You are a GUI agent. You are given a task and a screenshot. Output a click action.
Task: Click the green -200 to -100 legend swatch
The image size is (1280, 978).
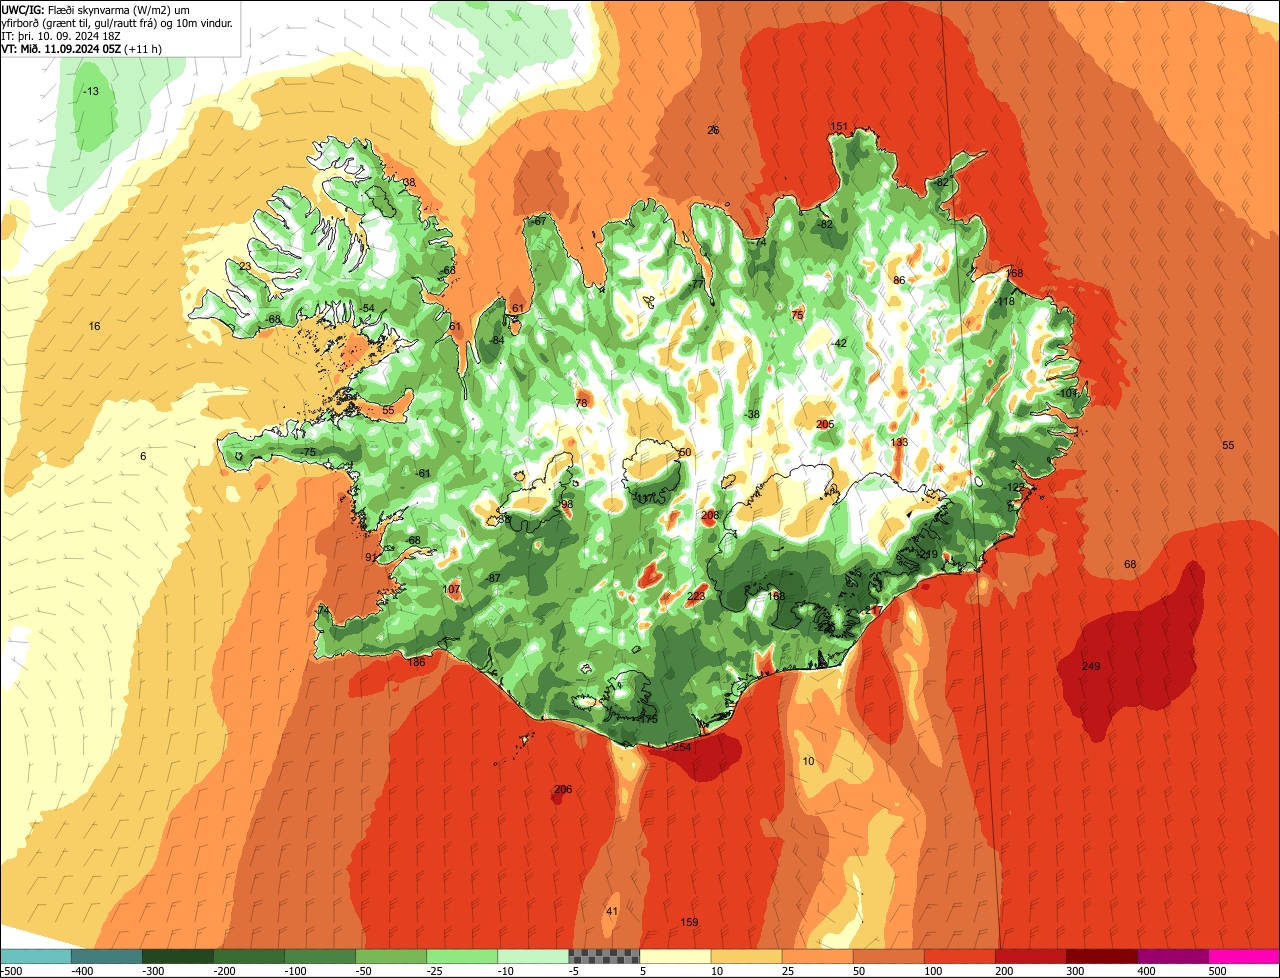click(x=248, y=956)
